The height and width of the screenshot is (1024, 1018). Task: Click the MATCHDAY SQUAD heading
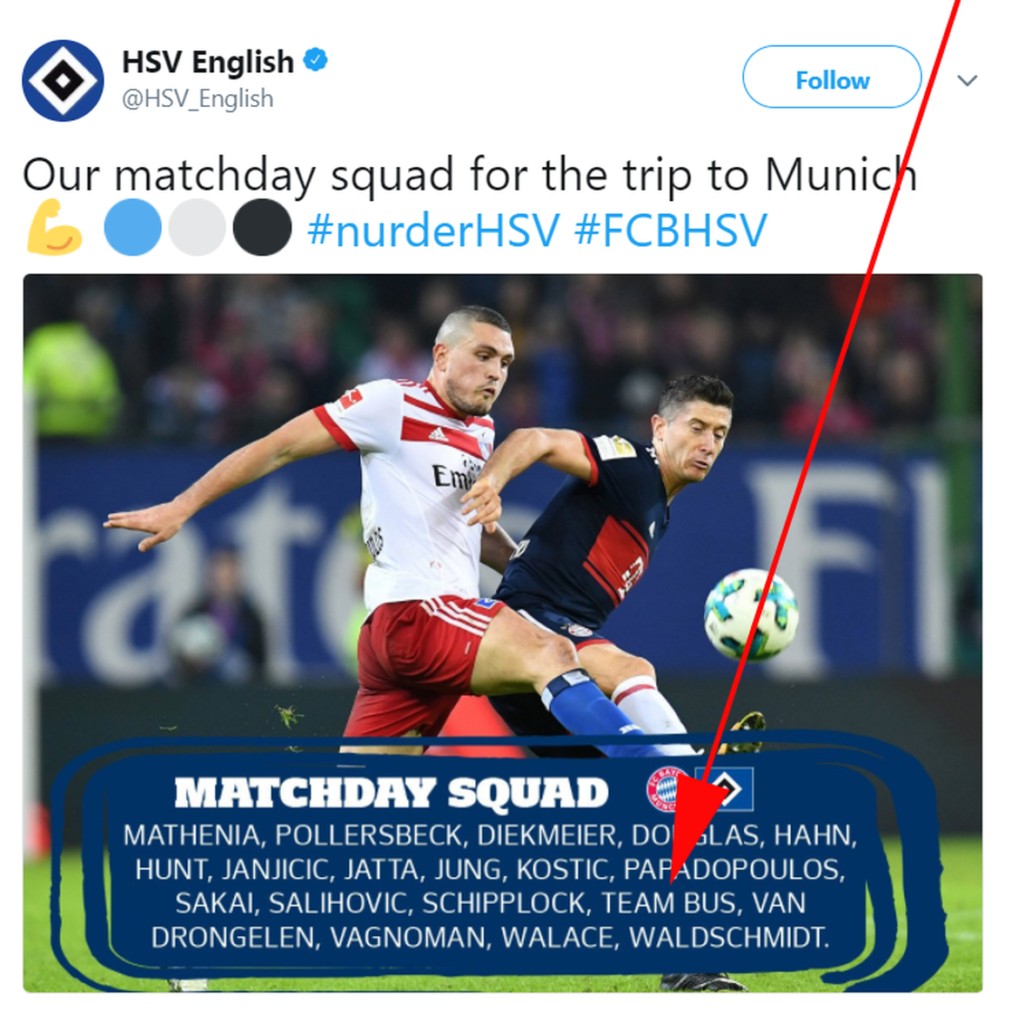point(391,792)
